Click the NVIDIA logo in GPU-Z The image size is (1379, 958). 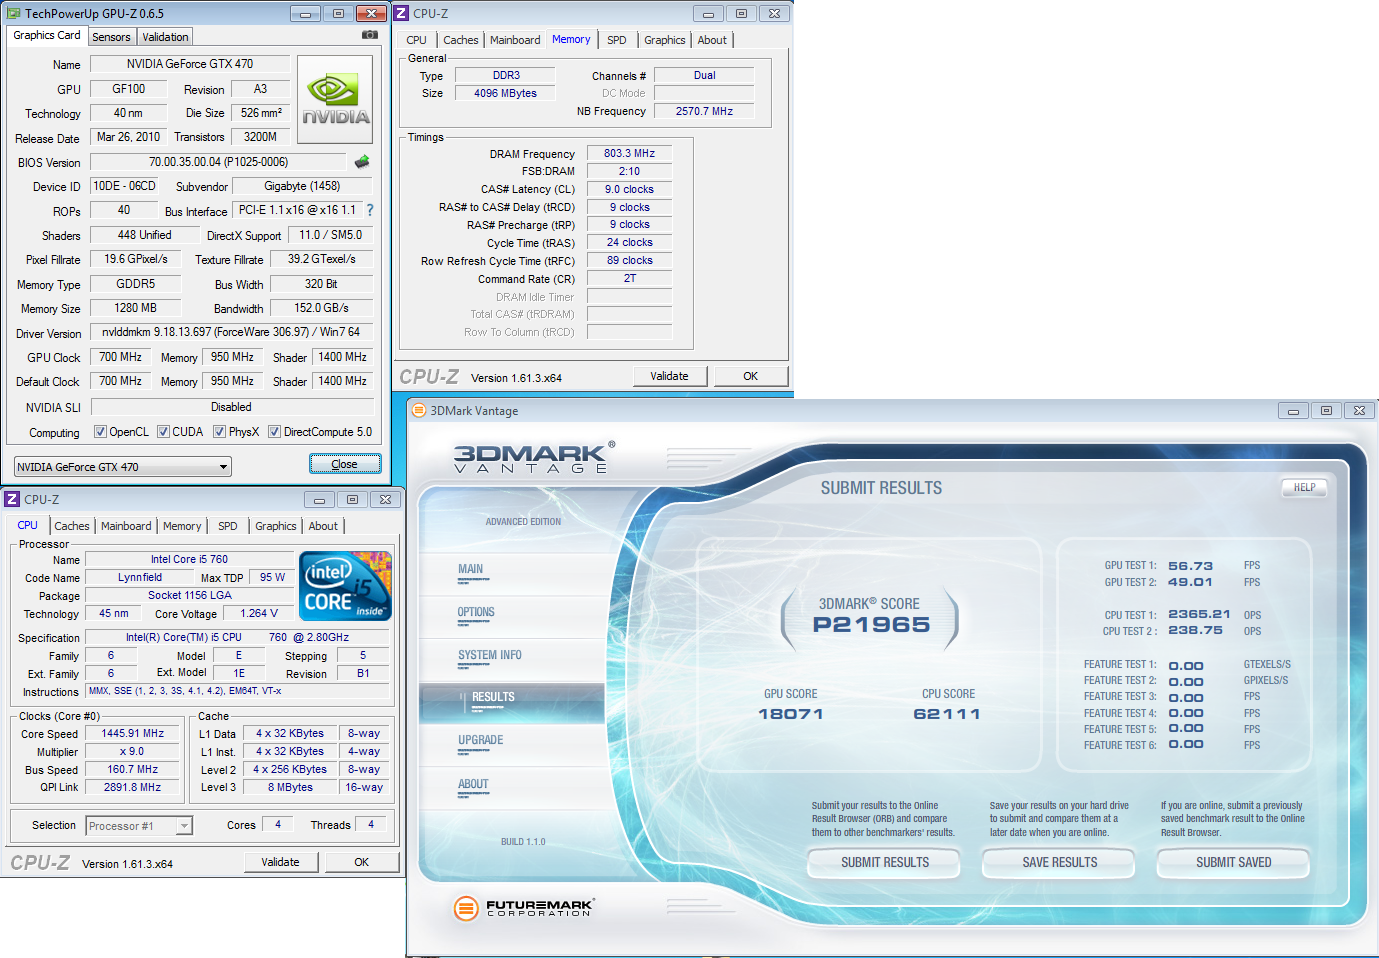click(336, 100)
